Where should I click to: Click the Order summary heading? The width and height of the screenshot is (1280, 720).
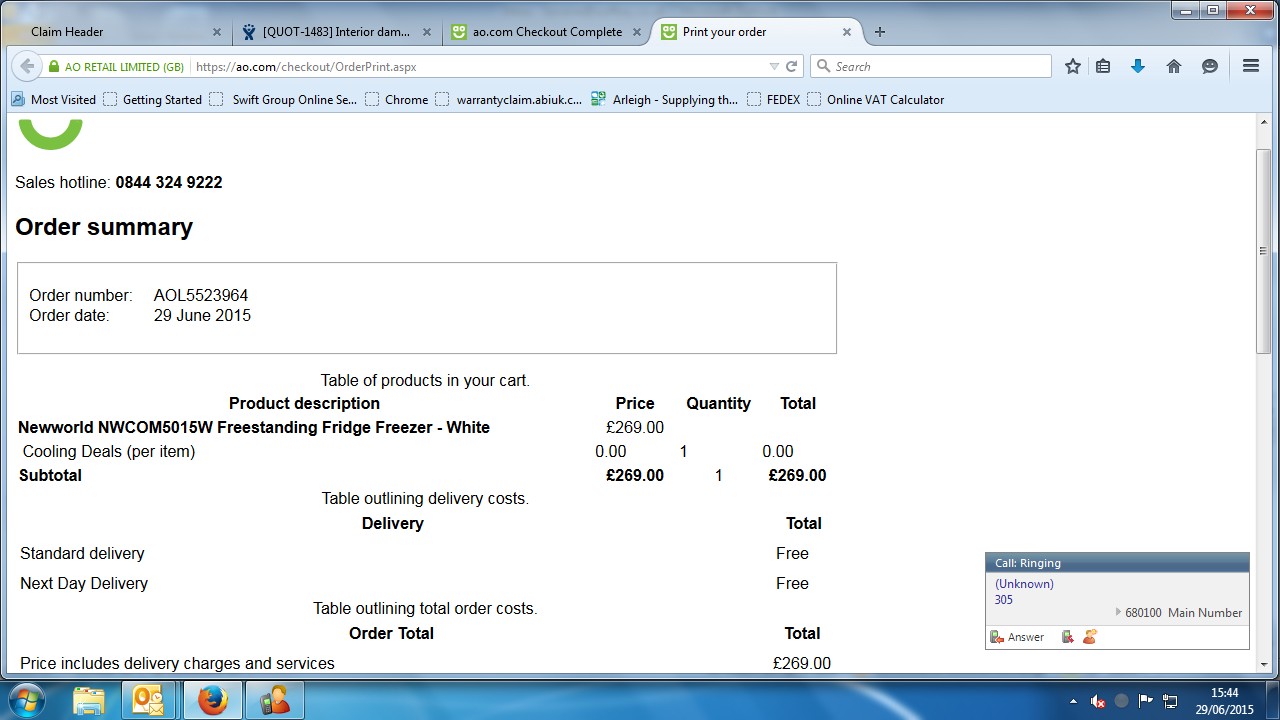click(104, 227)
